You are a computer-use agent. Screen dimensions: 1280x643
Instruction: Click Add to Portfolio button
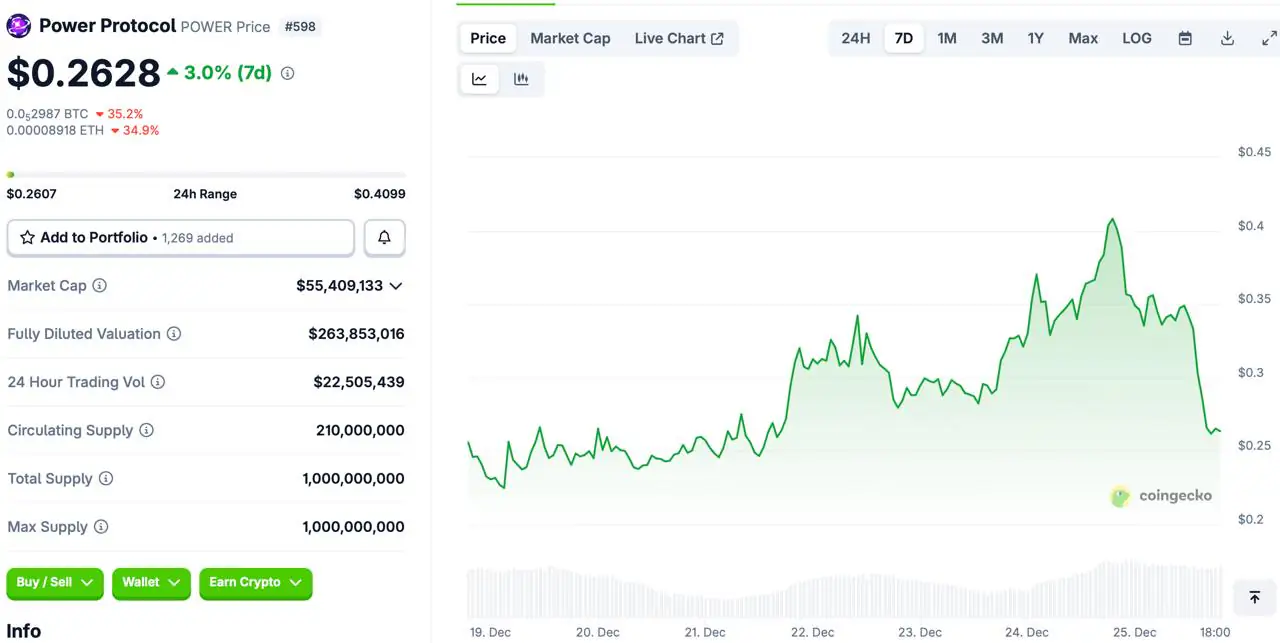coord(180,238)
